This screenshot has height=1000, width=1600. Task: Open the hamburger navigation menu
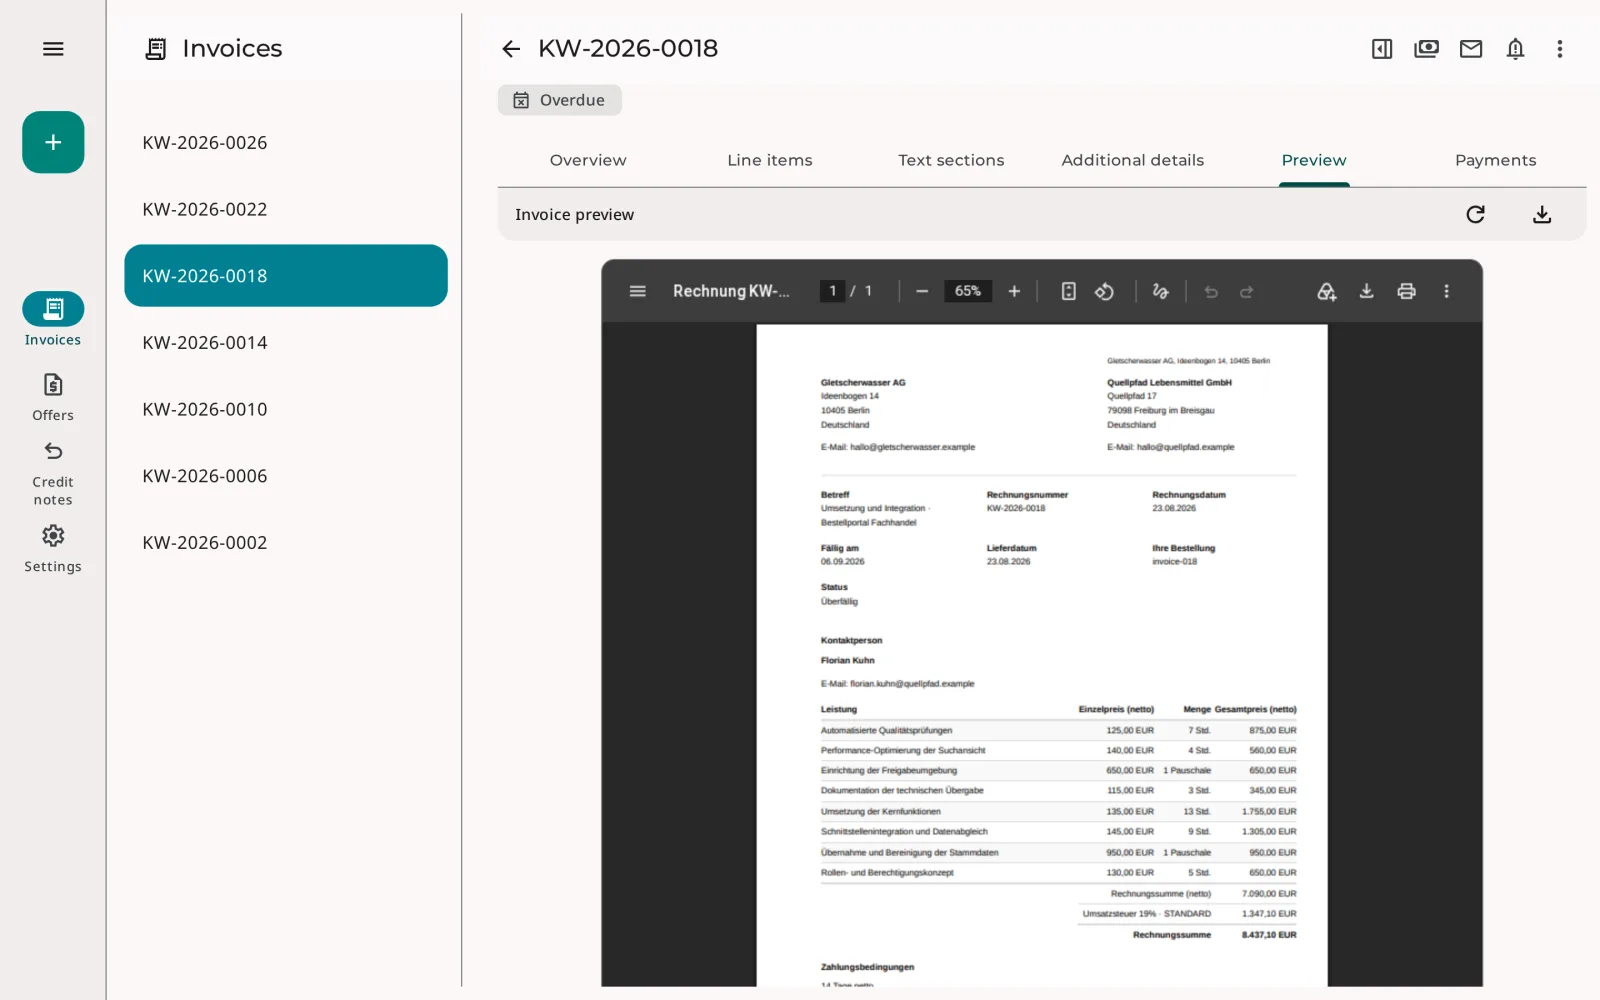pos(53,49)
